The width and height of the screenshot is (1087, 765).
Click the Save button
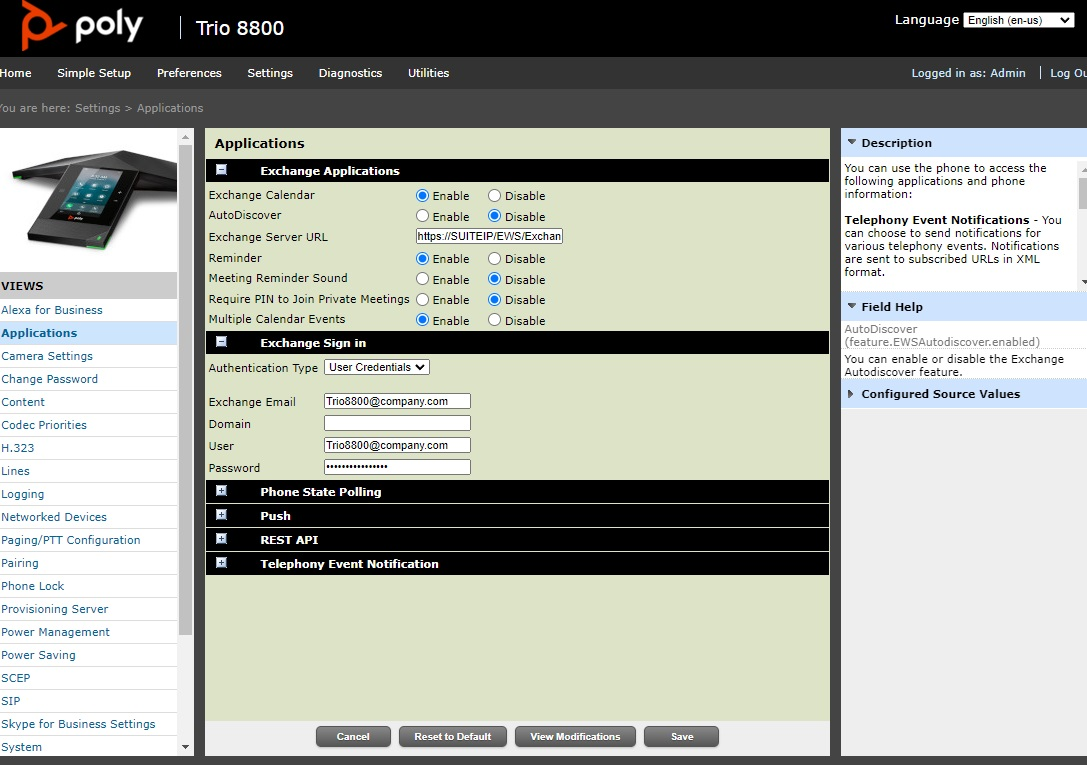(x=681, y=736)
